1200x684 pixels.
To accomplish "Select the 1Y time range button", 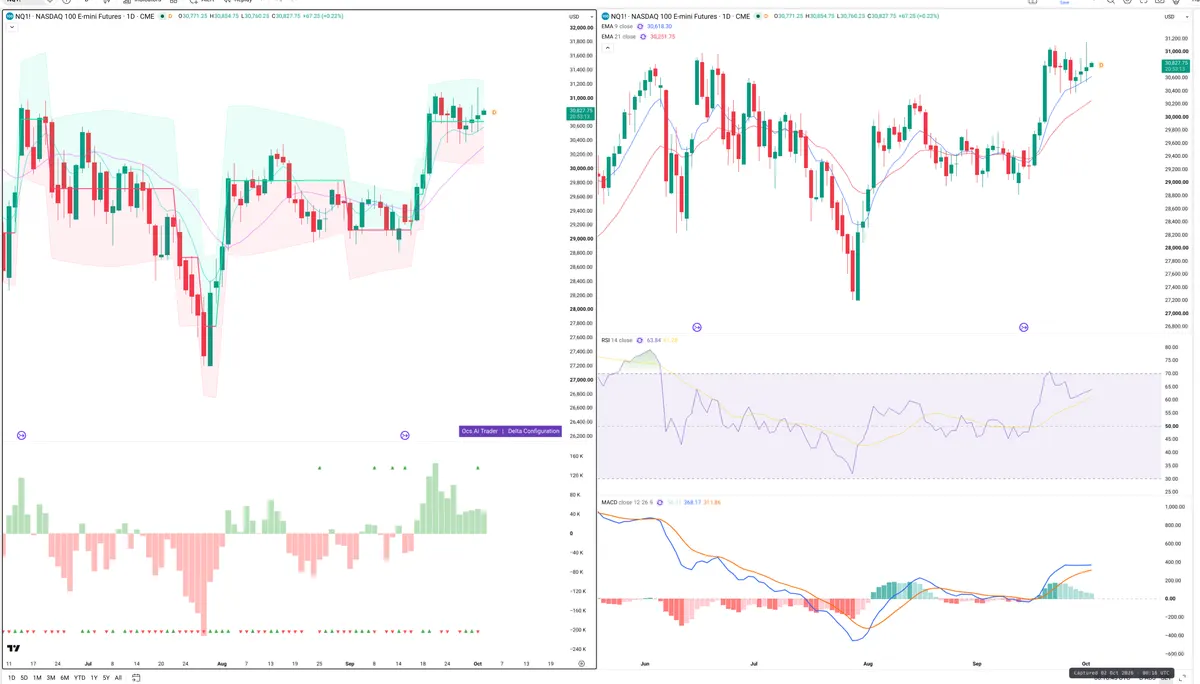I will pyautogui.click(x=94, y=678).
